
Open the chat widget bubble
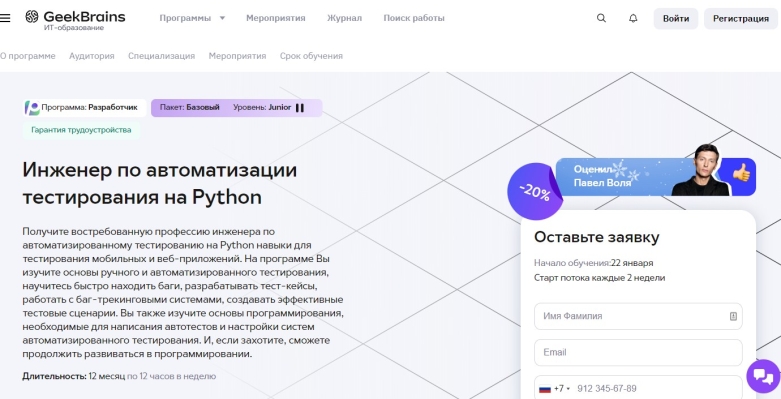click(763, 377)
